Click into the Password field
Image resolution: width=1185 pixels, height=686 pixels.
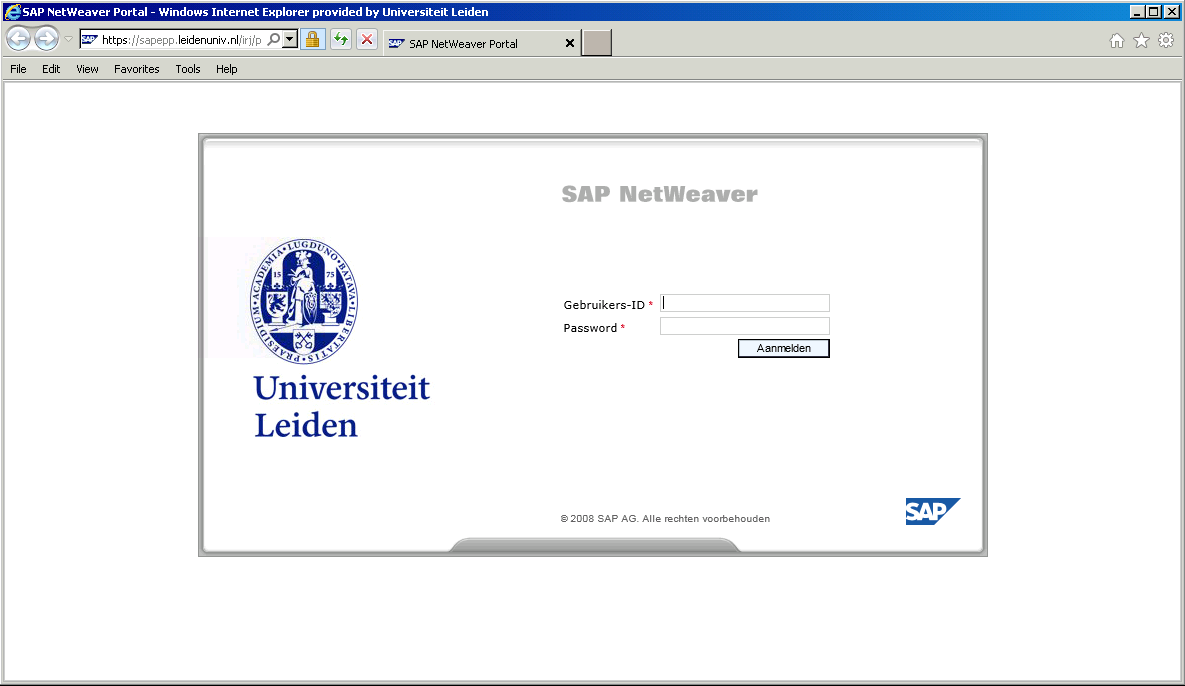pyautogui.click(x=745, y=326)
